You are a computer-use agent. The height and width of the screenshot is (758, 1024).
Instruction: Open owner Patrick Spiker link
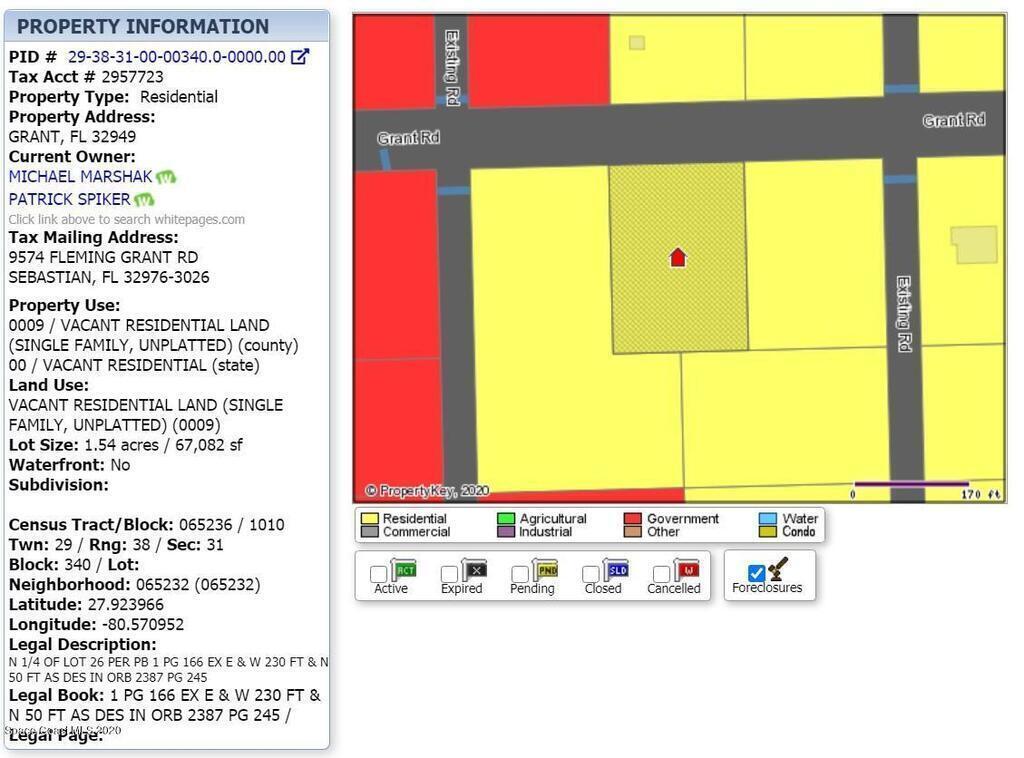click(69, 199)
